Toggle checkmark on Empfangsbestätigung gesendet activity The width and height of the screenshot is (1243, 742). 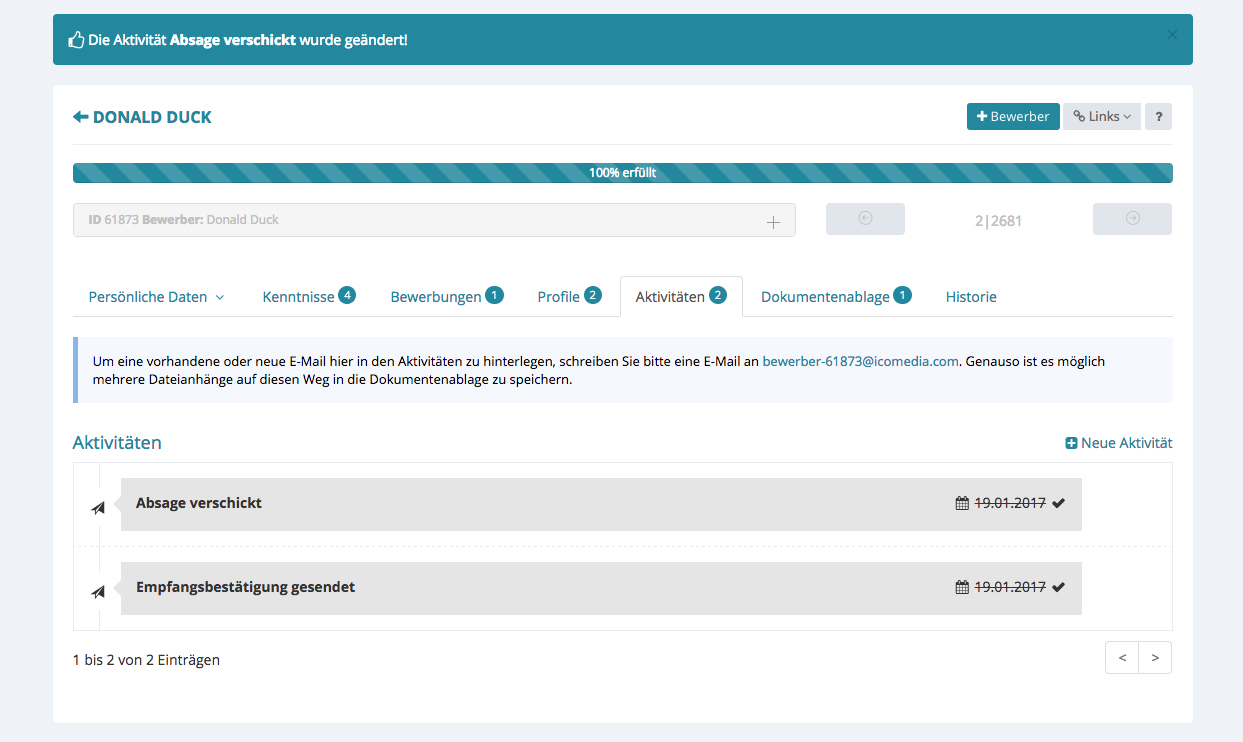[x=1059, y=587]
